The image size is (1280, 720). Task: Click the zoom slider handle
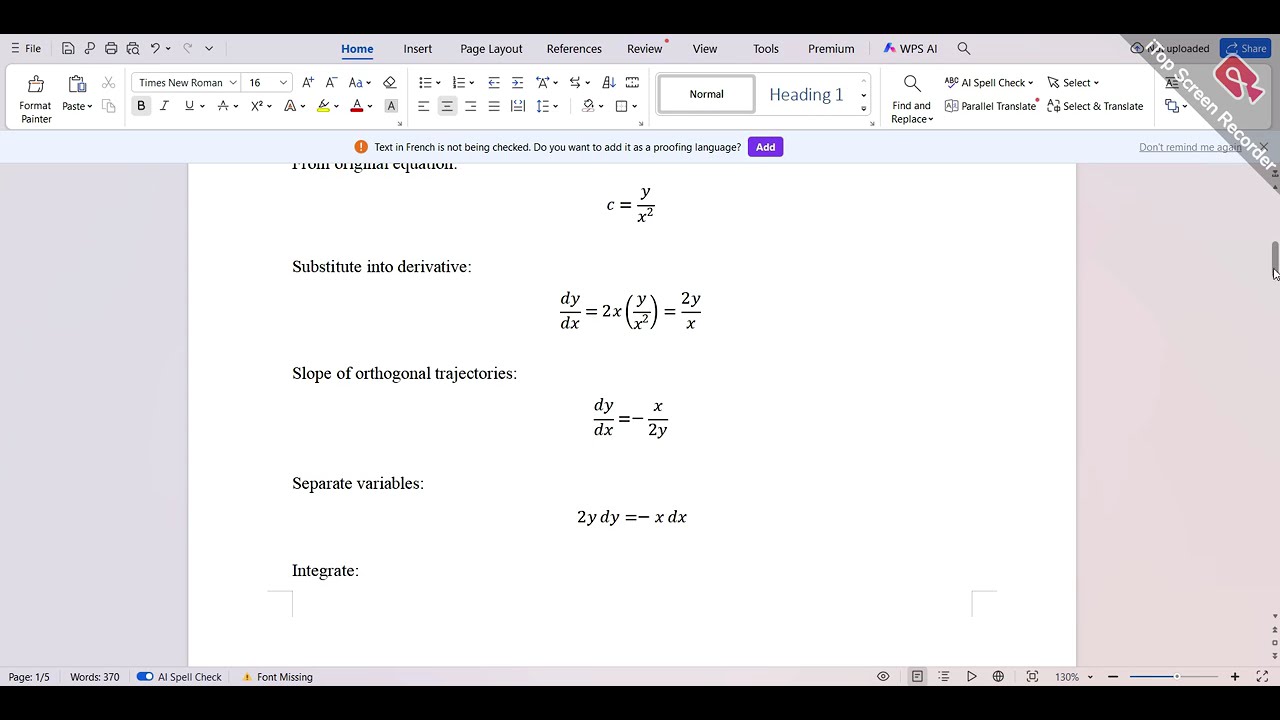pyautogui.click(x=1176, y=677)
